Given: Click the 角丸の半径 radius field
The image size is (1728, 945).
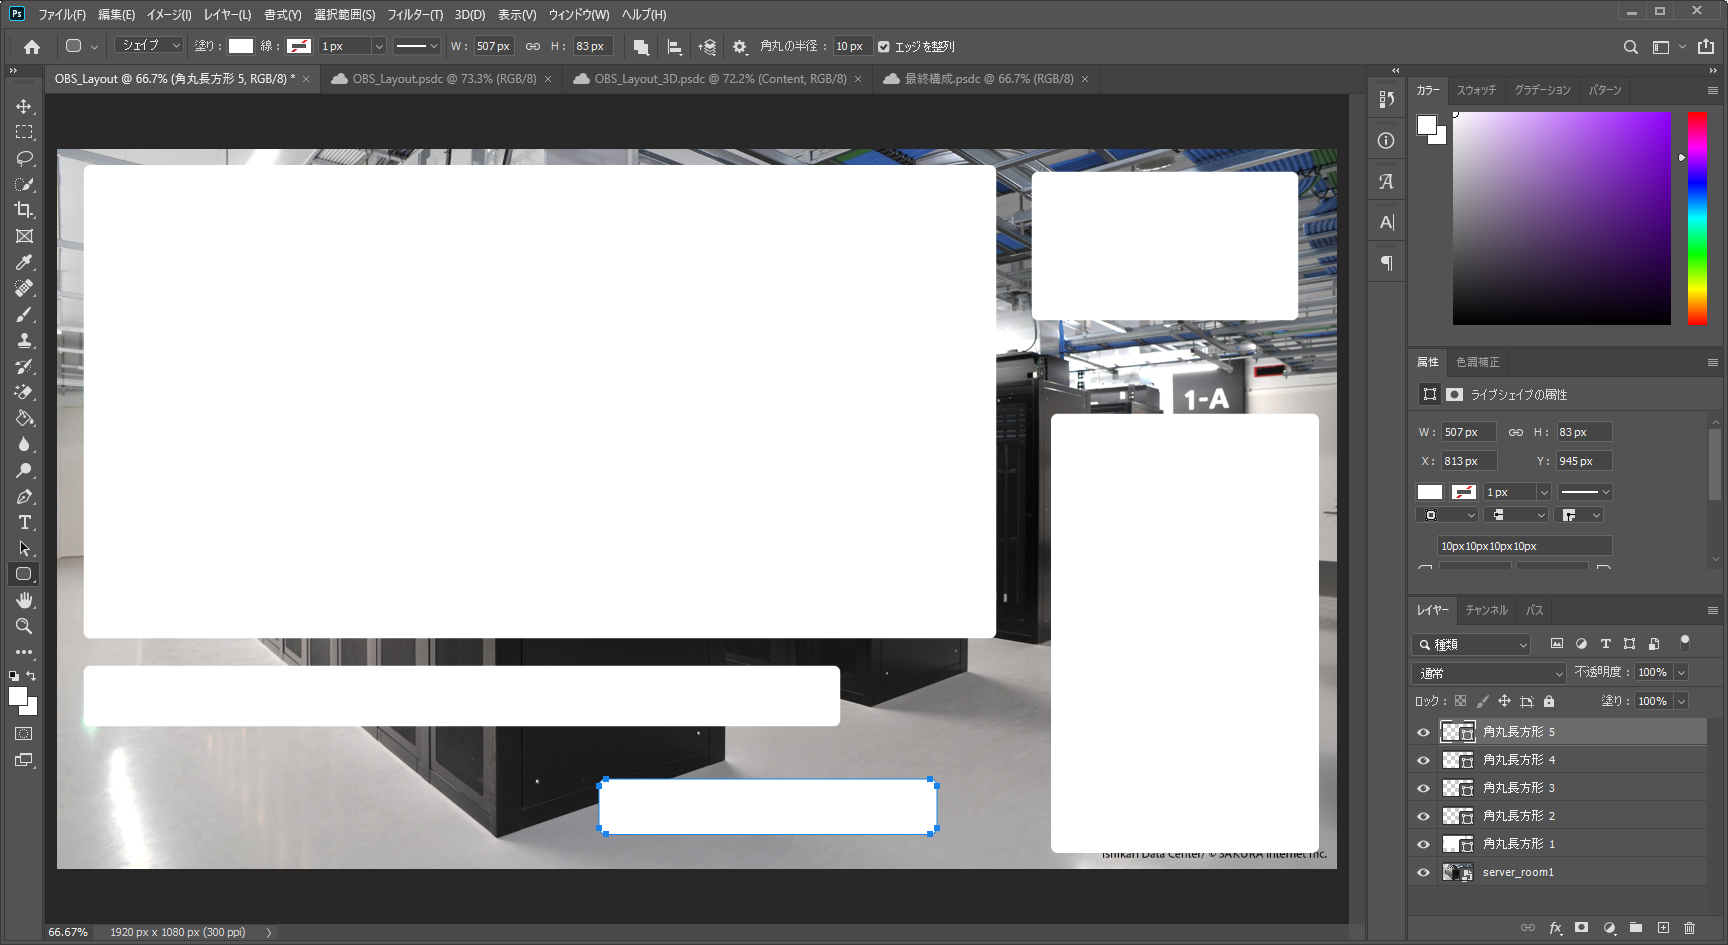Looking at the screenshot, I should click(852, 46).
